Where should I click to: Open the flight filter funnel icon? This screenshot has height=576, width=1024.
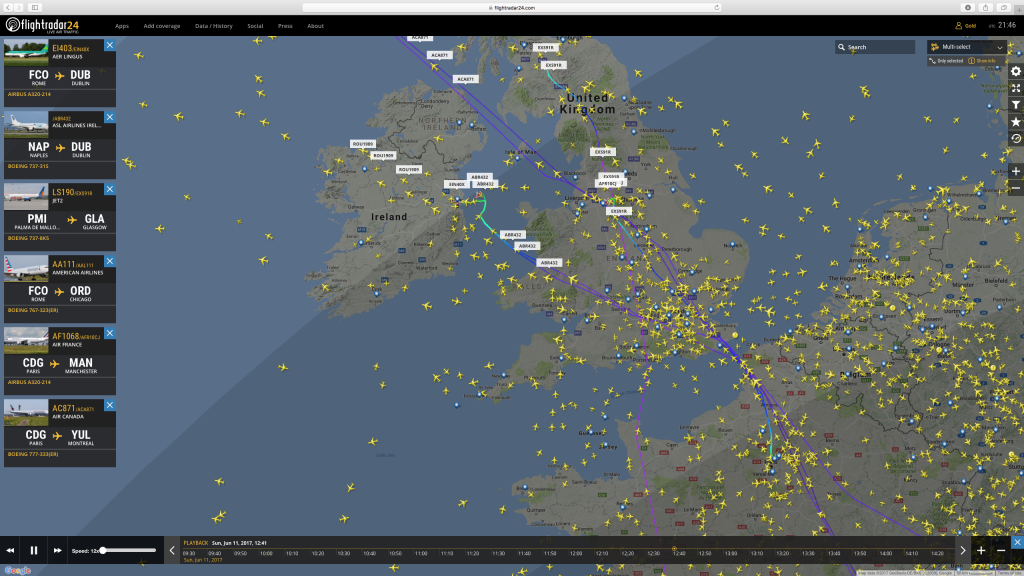coord(1016,105)
